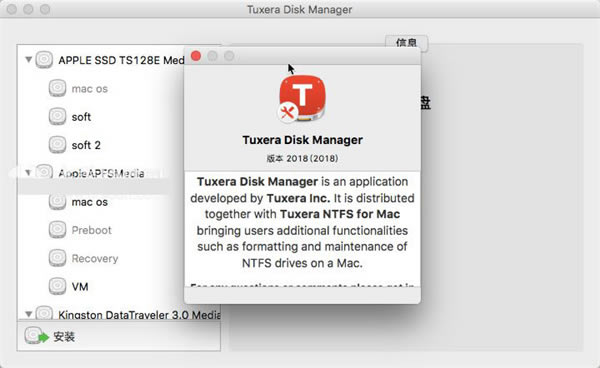Collapse the Kingston DataTraveler 3.0 Media node
600x368 pixels.
[x=28, y=314]
